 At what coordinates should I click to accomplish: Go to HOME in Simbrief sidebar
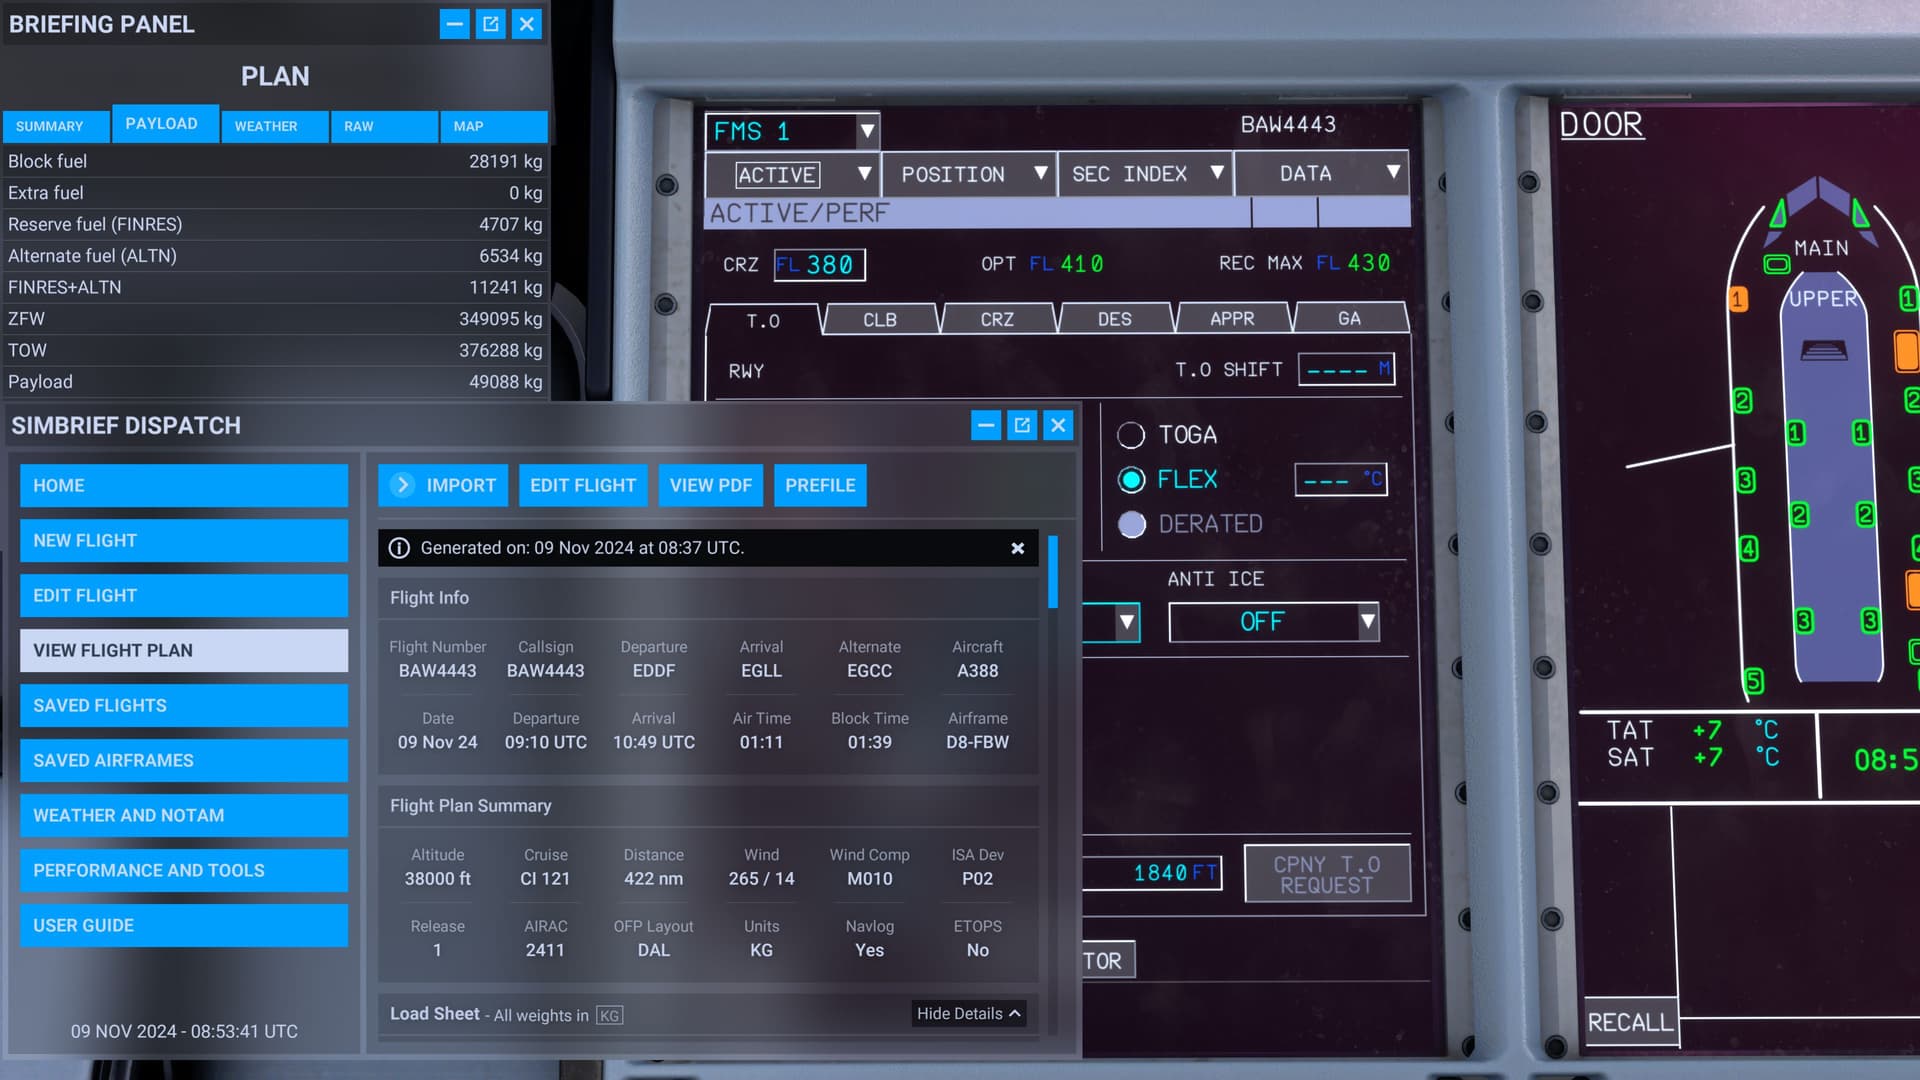(184, 485)
